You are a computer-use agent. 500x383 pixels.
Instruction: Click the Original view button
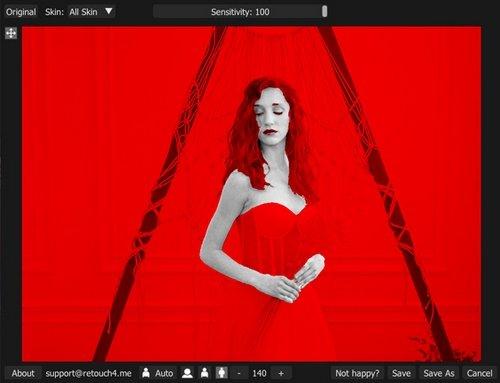tap(21, 12)
